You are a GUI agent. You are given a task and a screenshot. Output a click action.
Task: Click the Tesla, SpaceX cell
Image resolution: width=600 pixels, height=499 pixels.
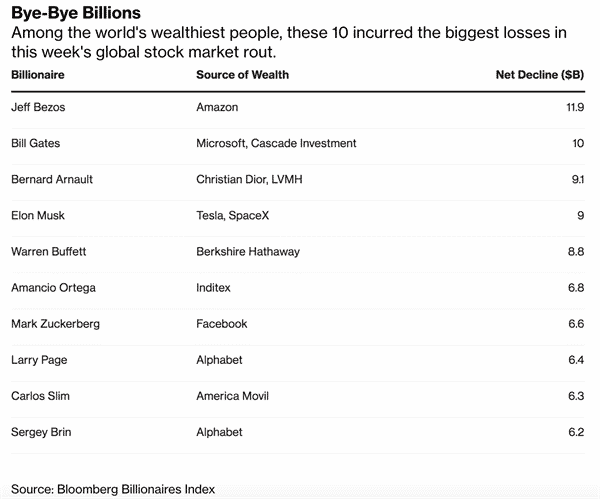tap(233, 215)
